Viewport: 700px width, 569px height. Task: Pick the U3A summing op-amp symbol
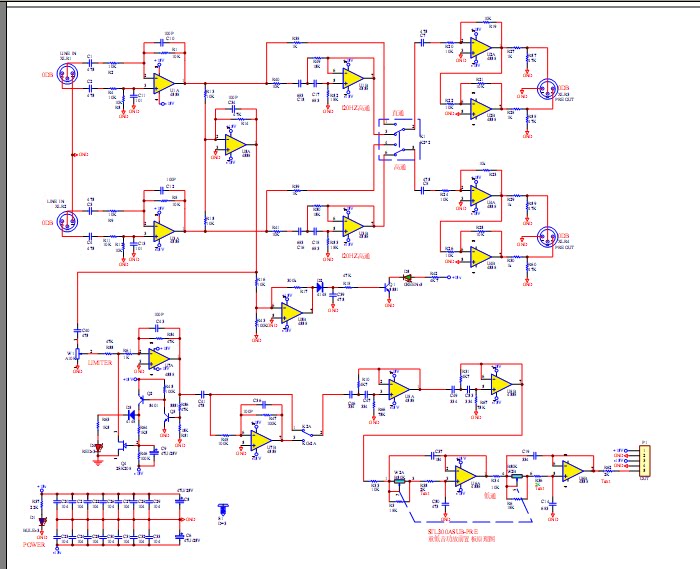tap(235, 145)
